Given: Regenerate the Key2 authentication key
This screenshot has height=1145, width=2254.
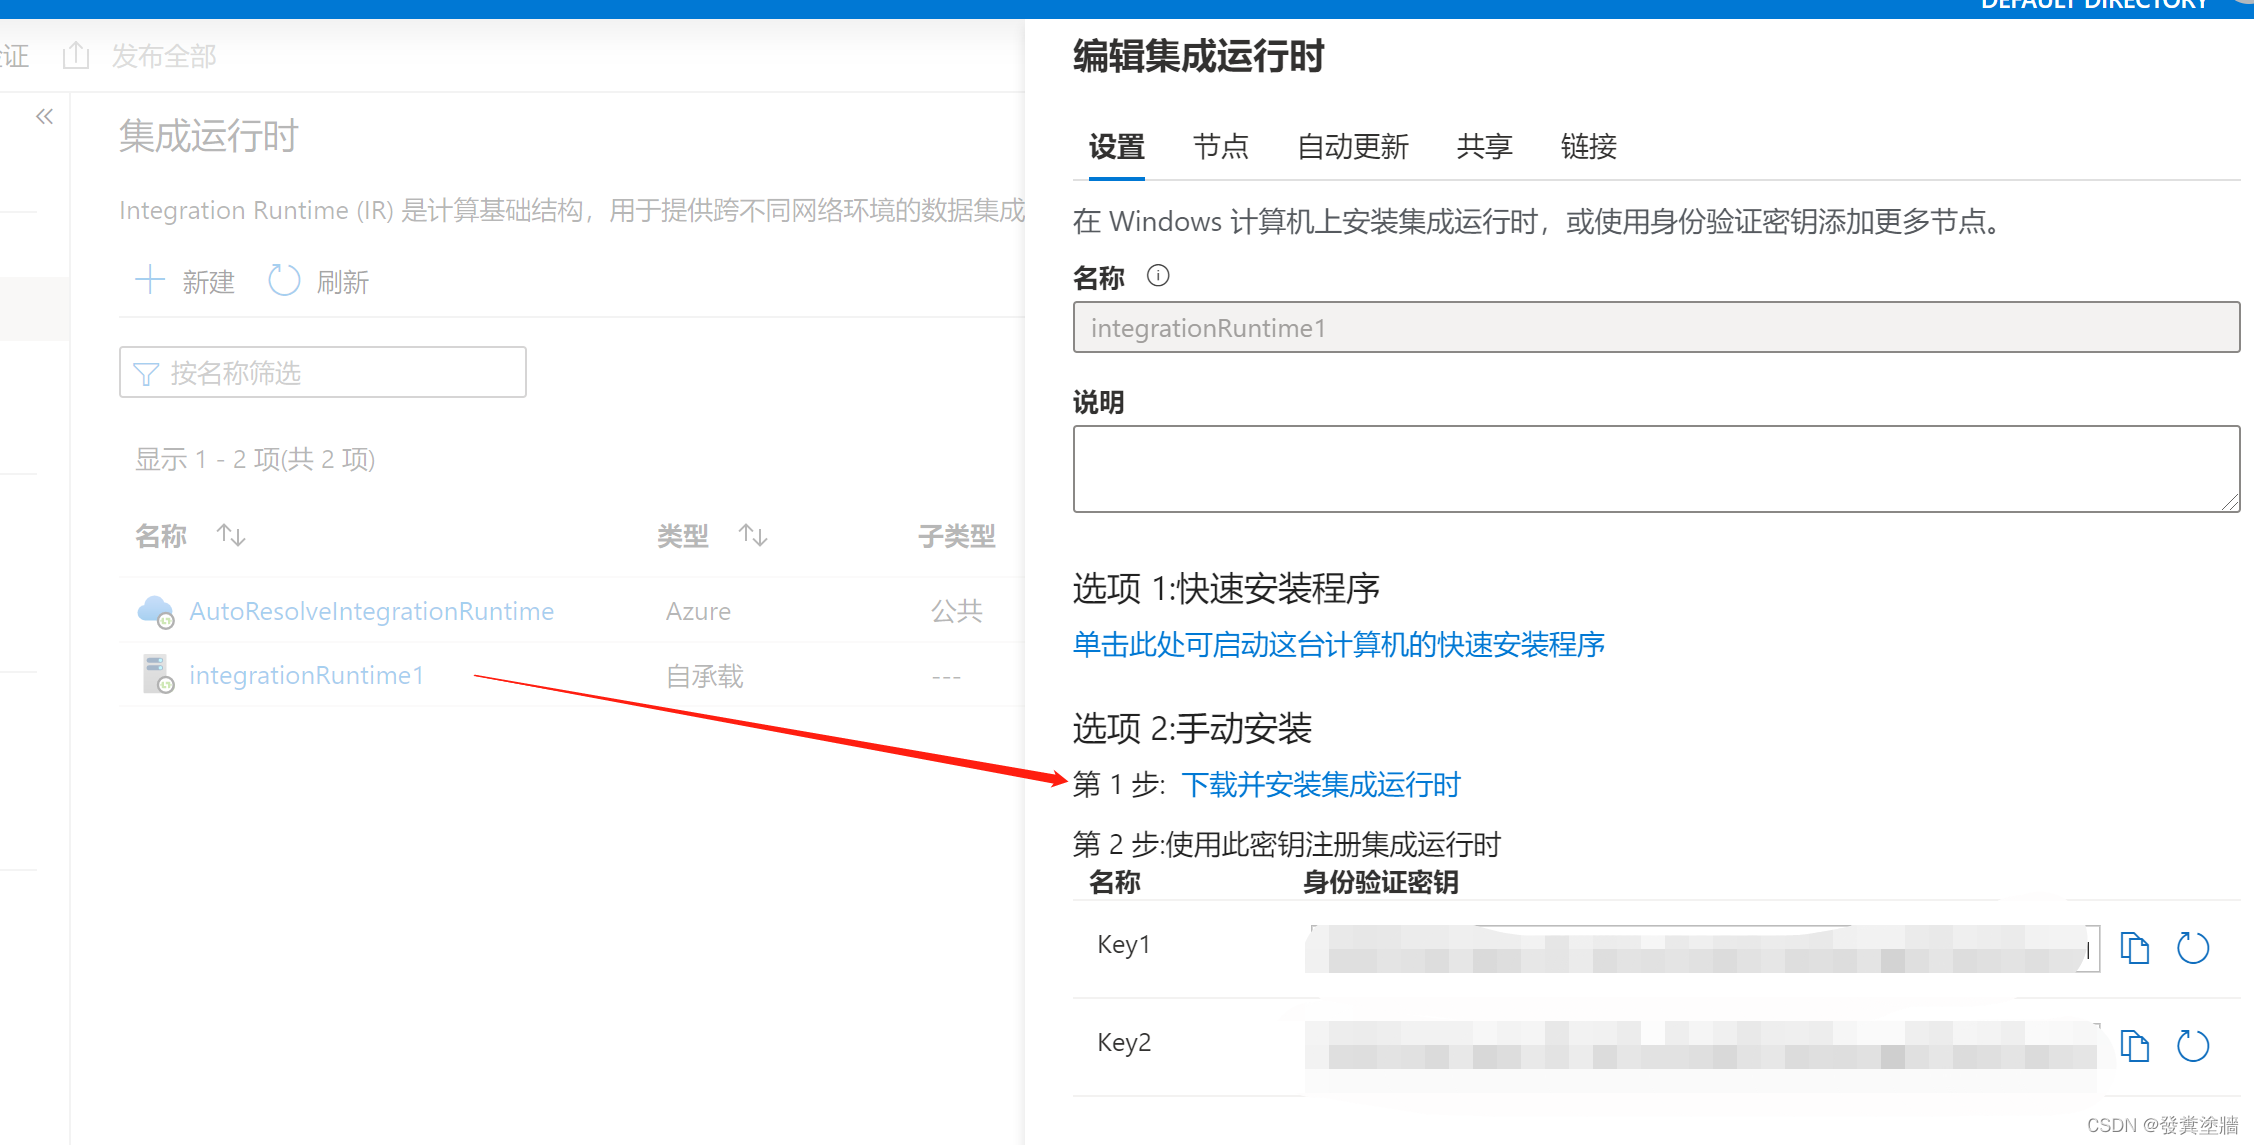Looking at the screenshot, I should tap(2193, 1046).
